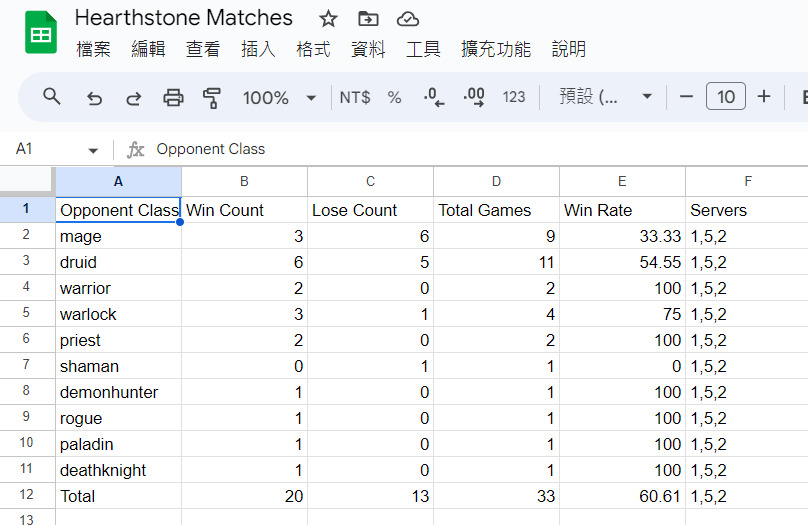Select the deathknight cell
The height and width of the screenshot is (525, 808).
[119, 470]
